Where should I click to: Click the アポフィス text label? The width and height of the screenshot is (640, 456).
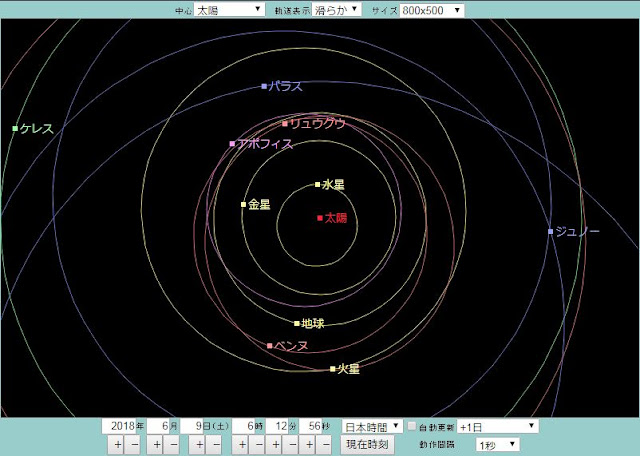pyautogui.click(x=265, y=144)
